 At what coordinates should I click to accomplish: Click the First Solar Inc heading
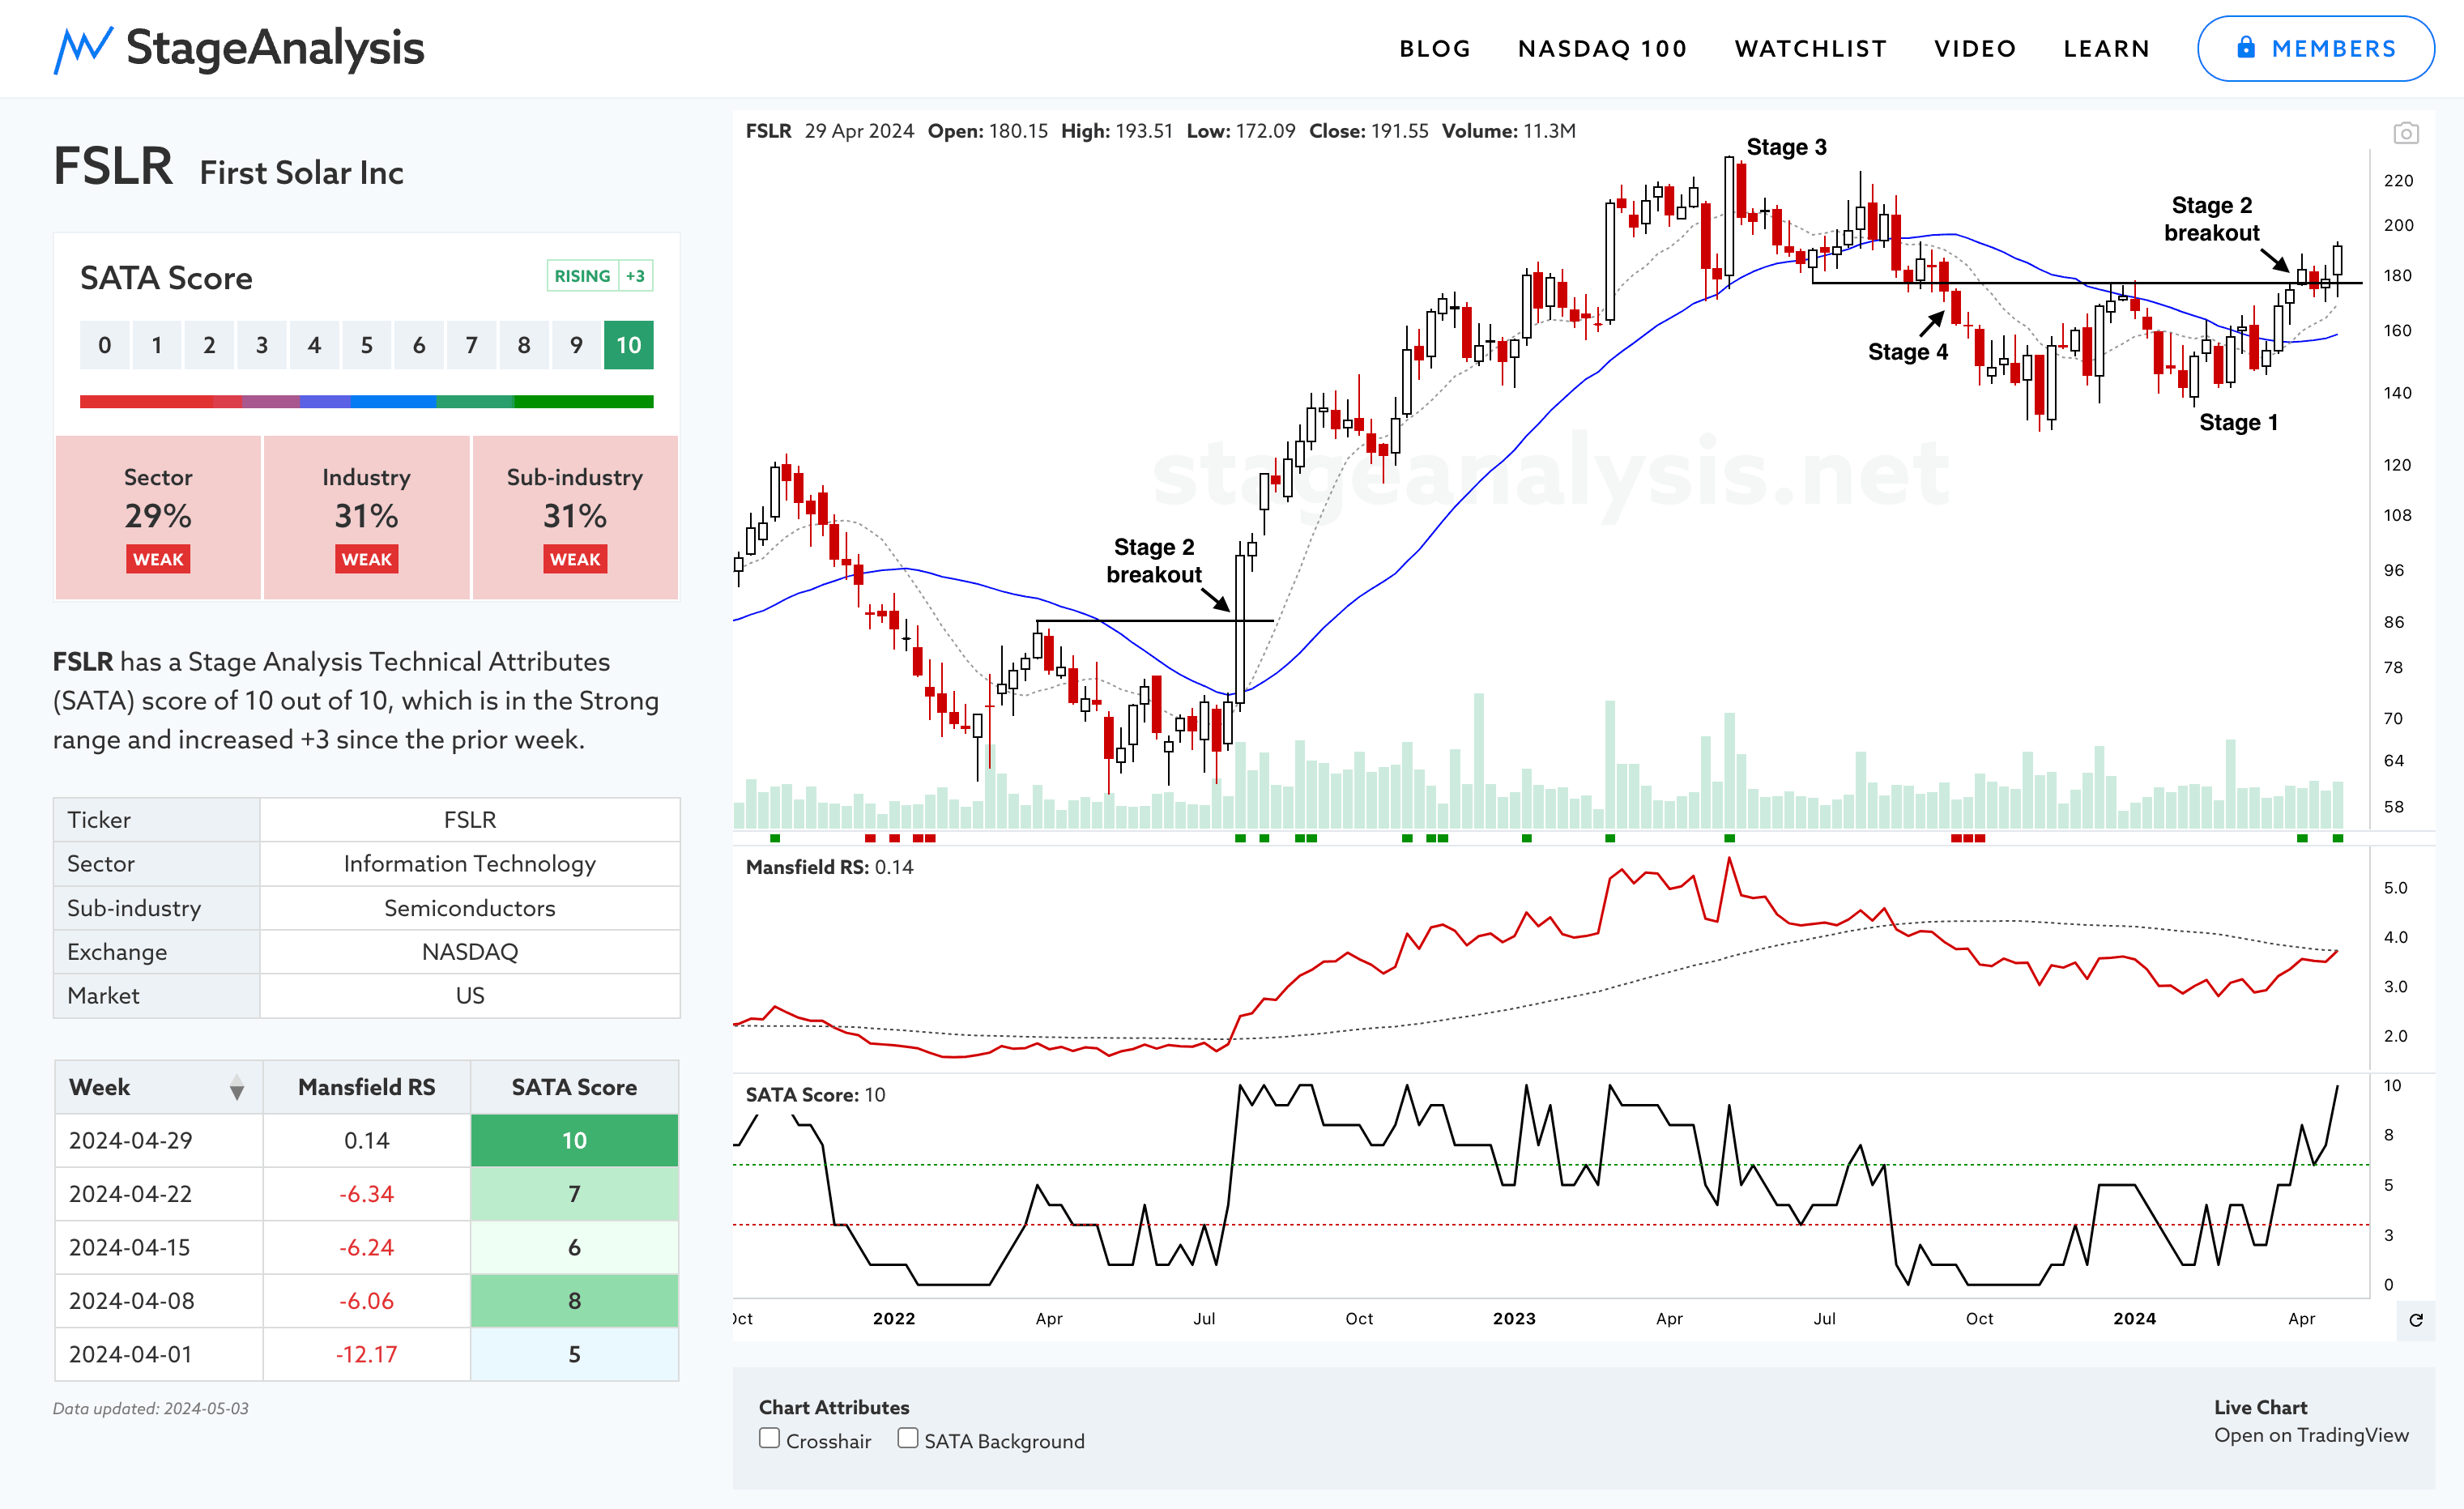[x=301, y=173]
